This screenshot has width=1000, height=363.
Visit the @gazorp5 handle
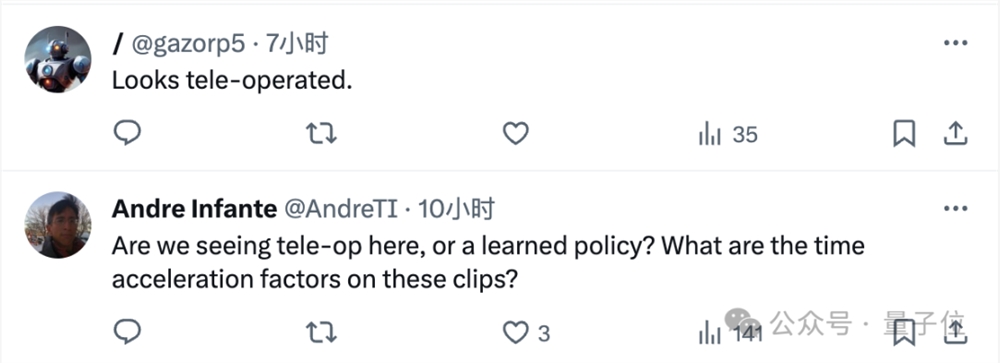tap(188, 43)
